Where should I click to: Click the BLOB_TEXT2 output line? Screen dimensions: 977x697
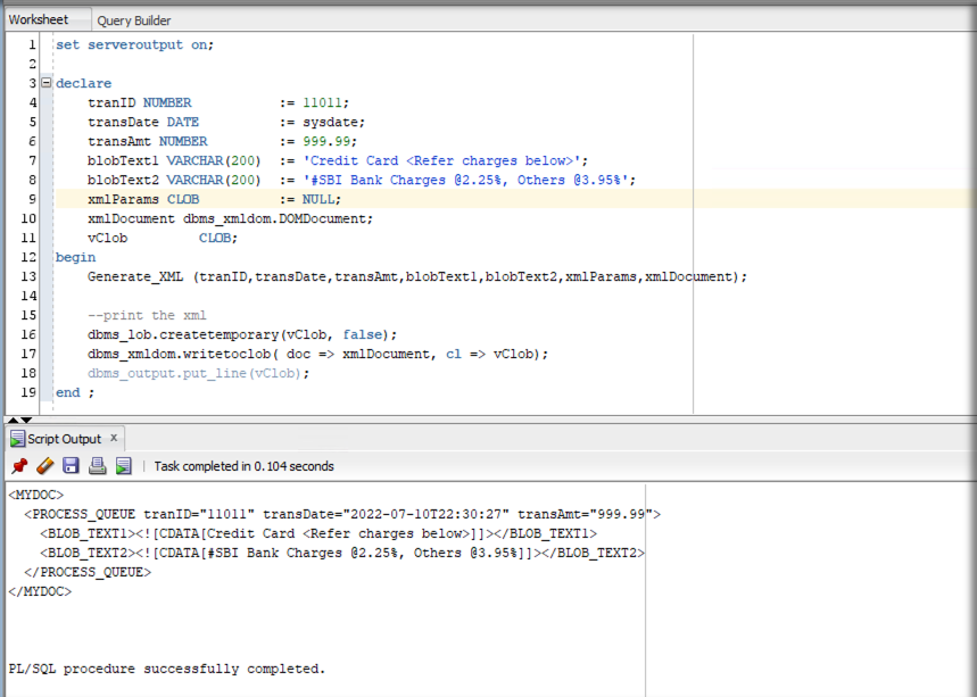coord(342,553)
